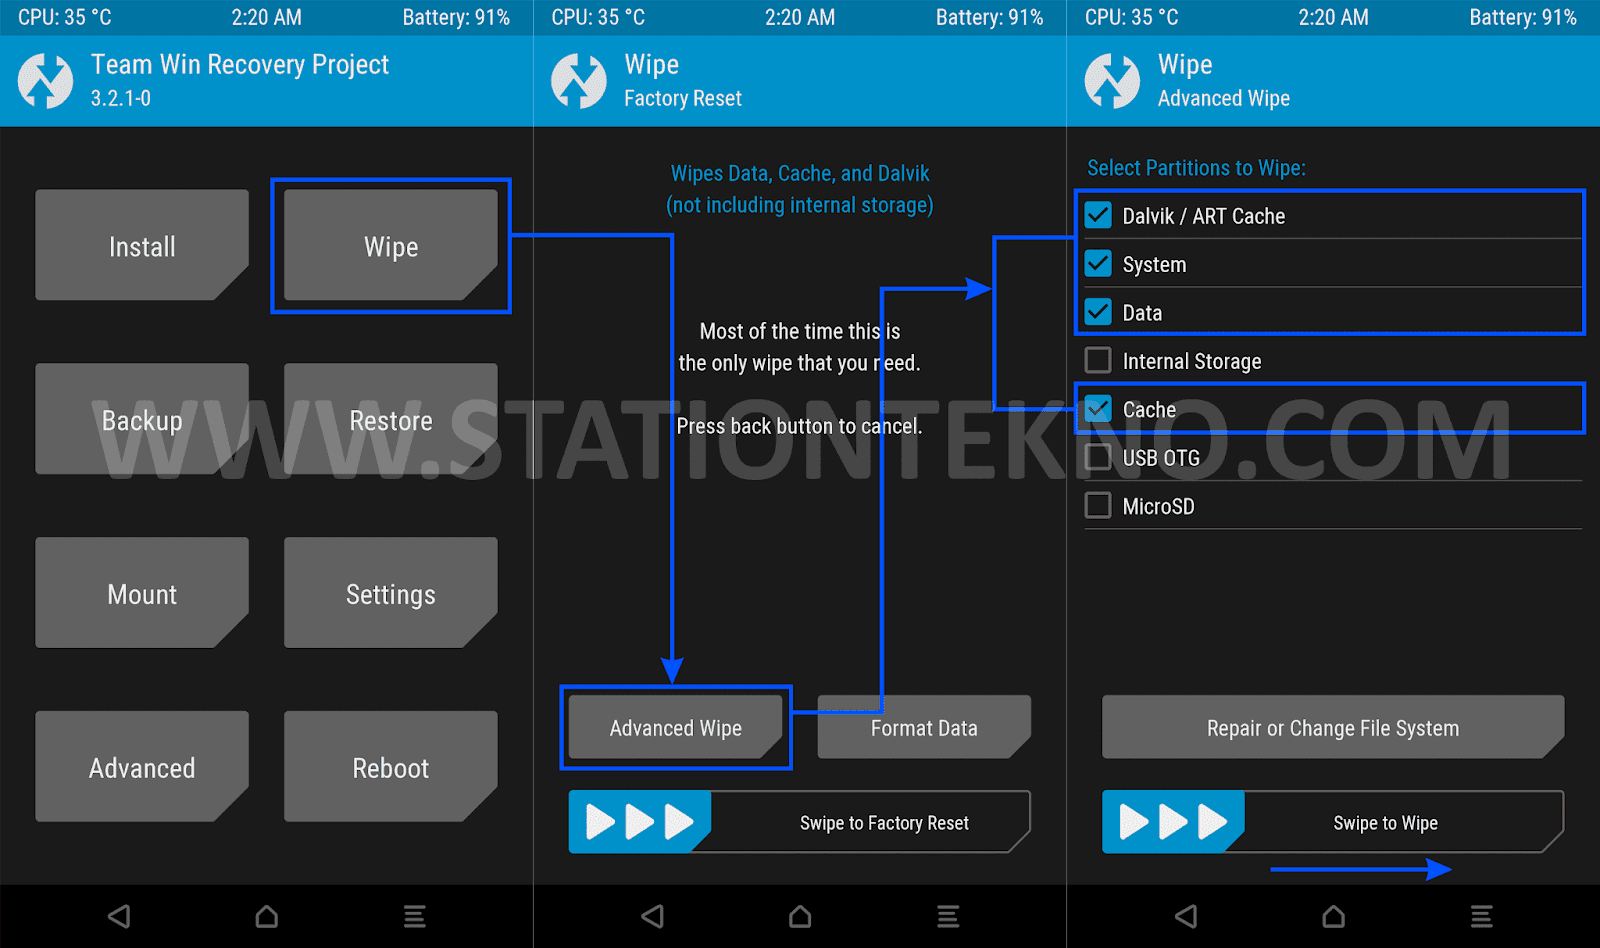Tap home icon on the main TWRP screen
The image size is (1600, 948).
[x=267, y=916]
